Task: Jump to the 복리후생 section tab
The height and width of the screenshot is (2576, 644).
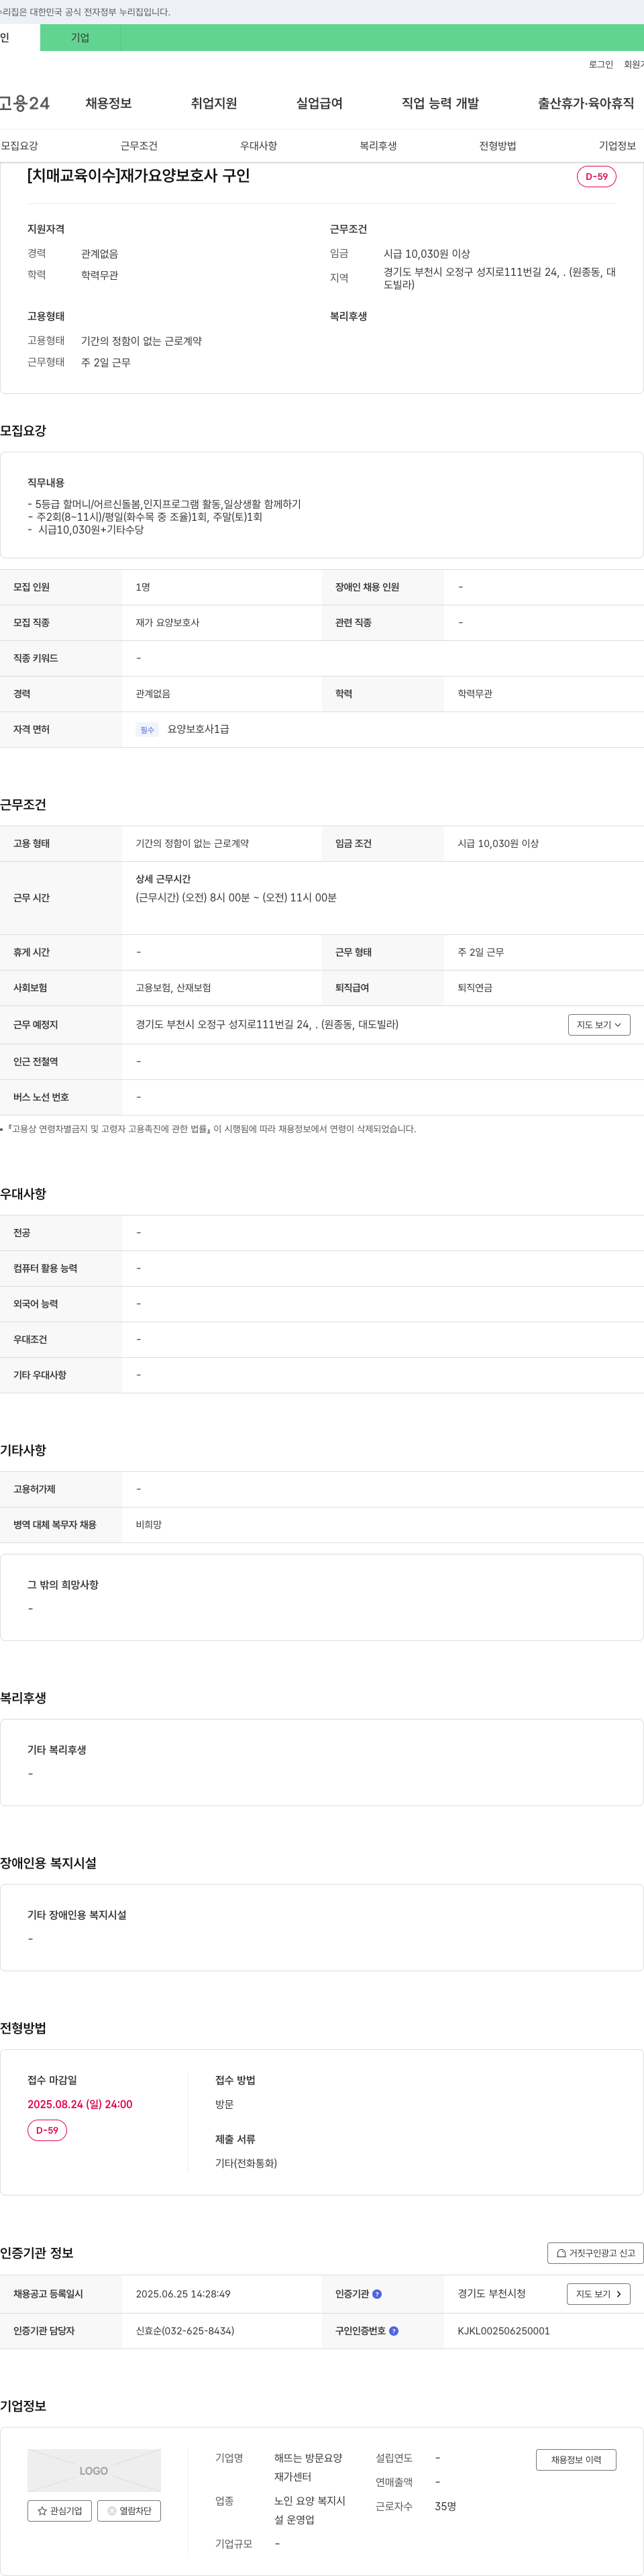Action: 378,146
